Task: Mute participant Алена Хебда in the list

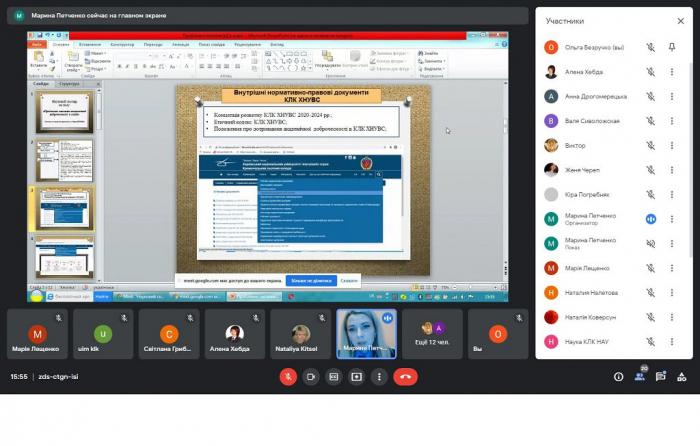Action: click(x=650, y=72)
